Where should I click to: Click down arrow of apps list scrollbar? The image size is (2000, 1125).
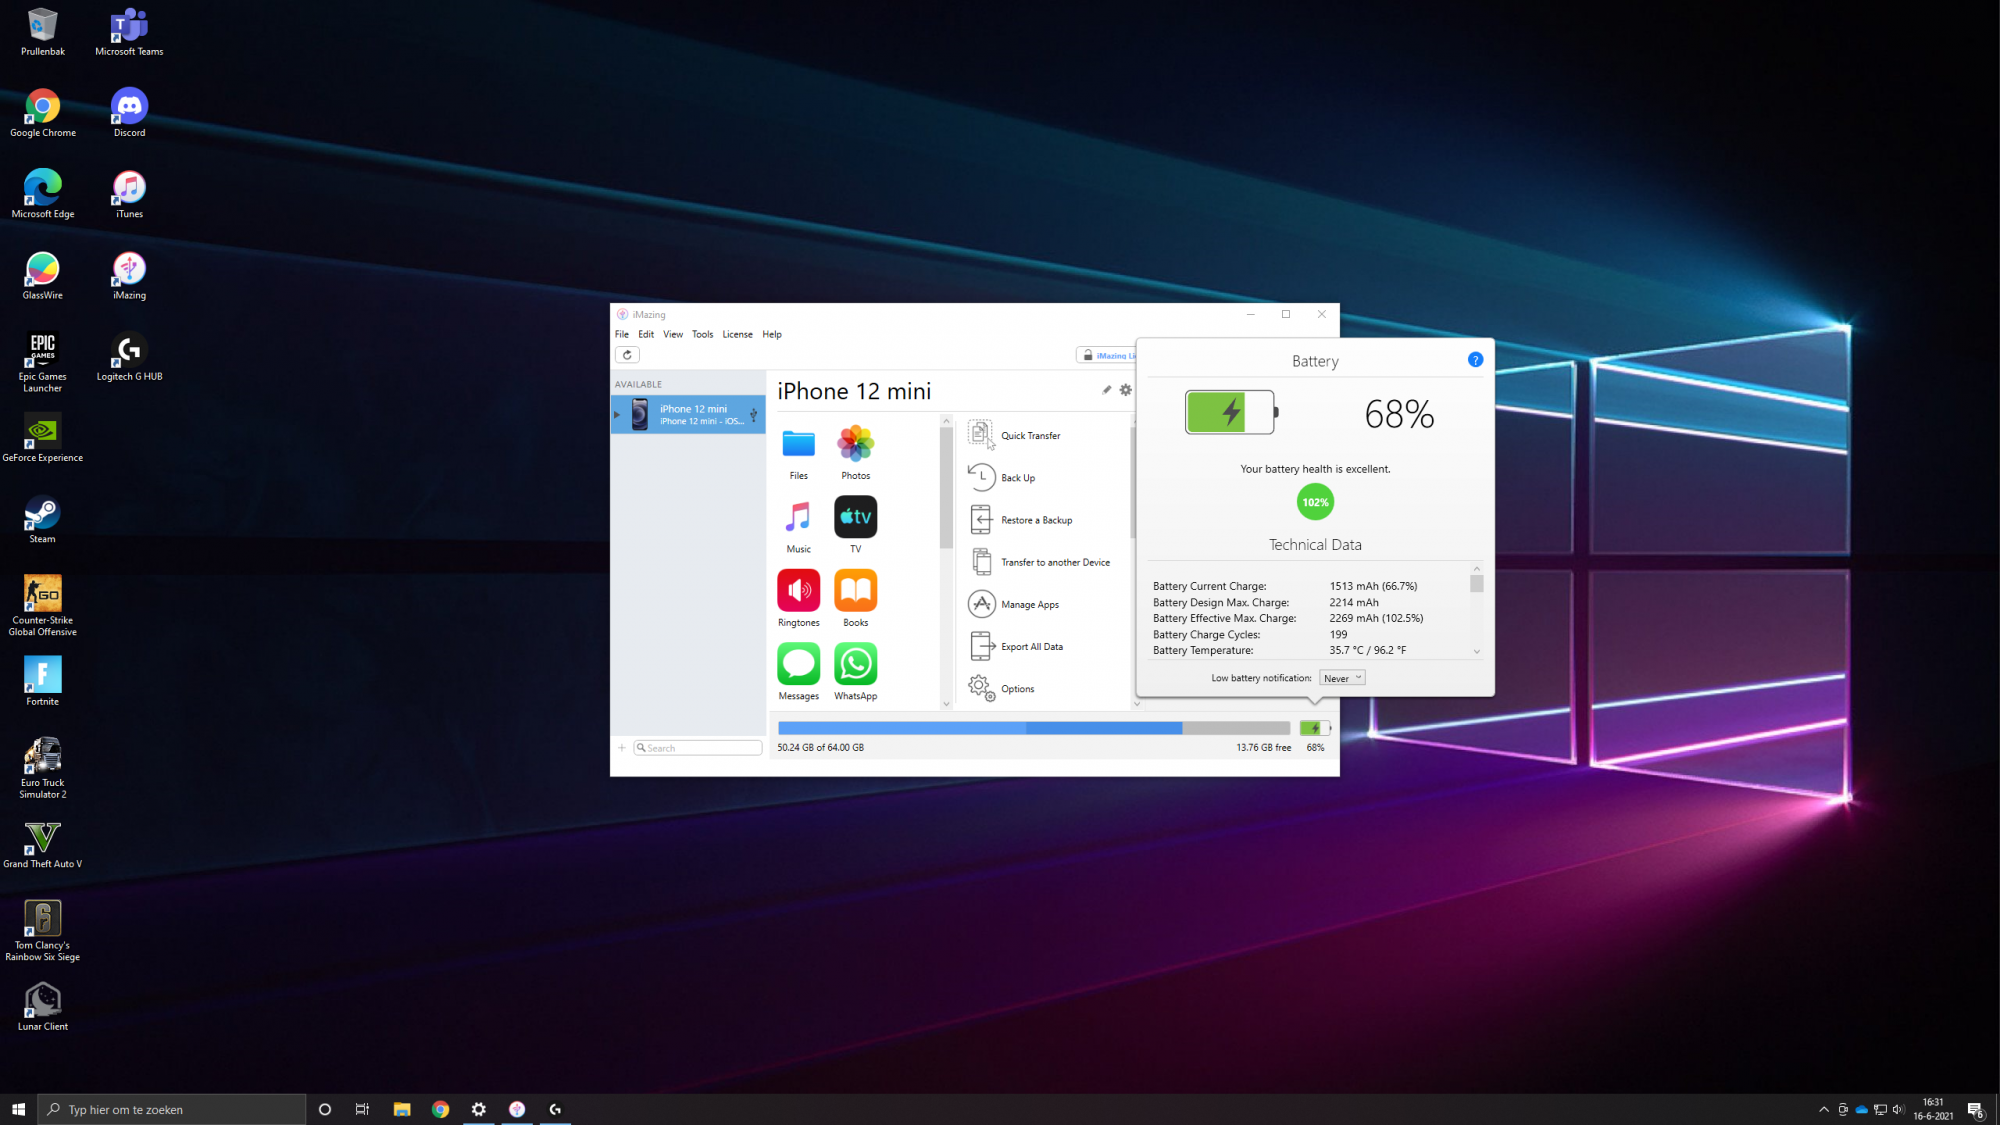(946, 704)
